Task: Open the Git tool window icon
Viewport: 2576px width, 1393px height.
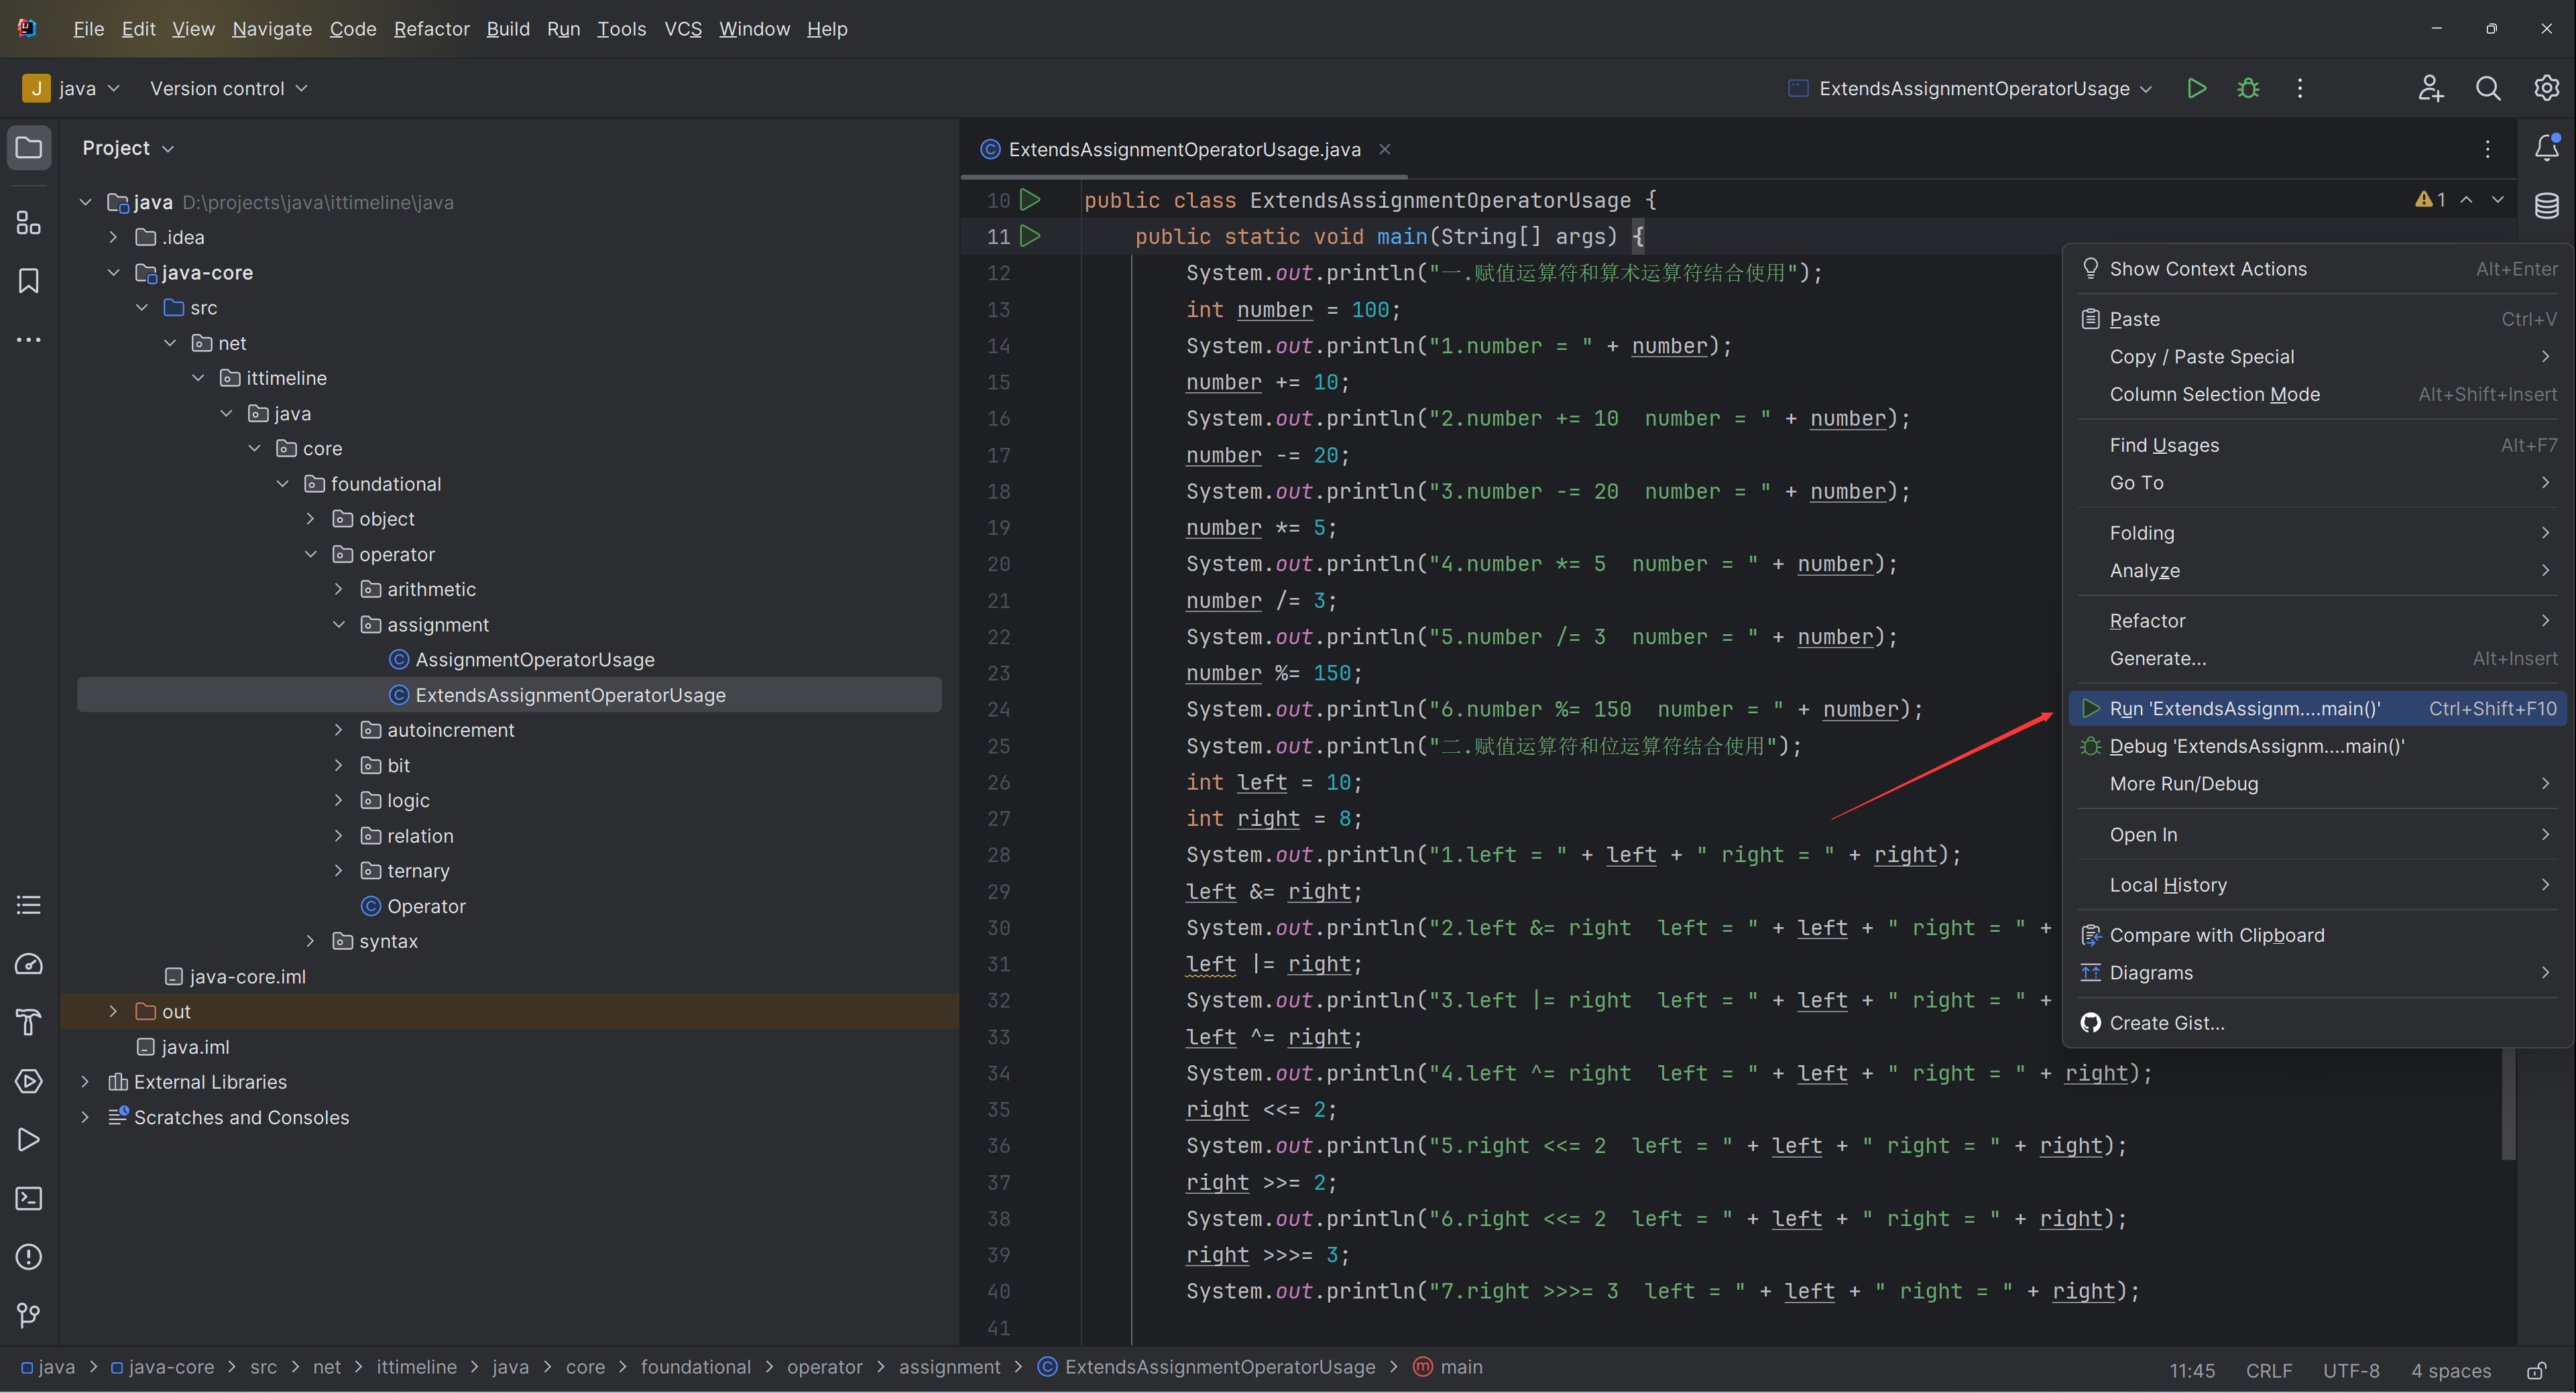Action: click(29, 1315)
